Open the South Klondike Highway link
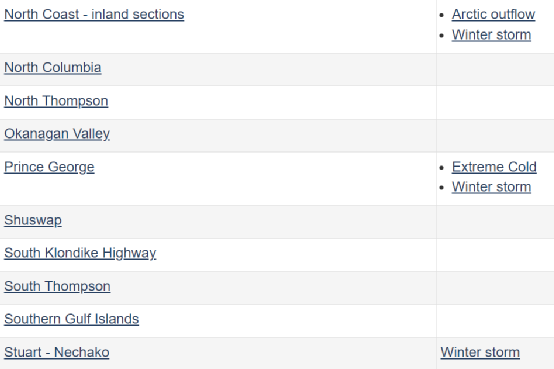This screenshot has width=554, height=369. coord(80,253)
